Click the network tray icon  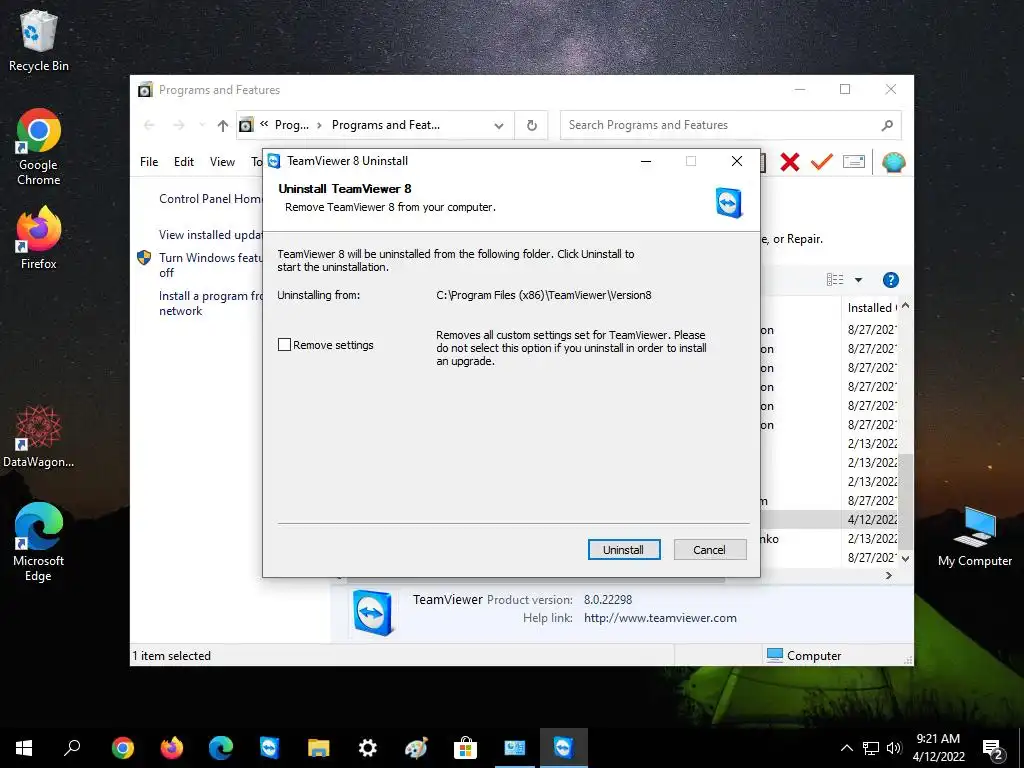(871, 748)
